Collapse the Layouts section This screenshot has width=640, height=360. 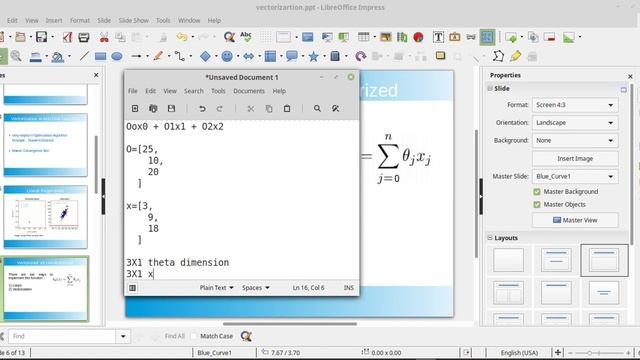click(x=490, y=238)
